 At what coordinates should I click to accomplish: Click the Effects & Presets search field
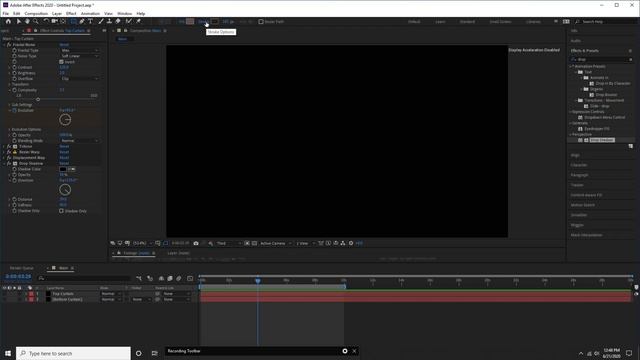tap(602, 60)
